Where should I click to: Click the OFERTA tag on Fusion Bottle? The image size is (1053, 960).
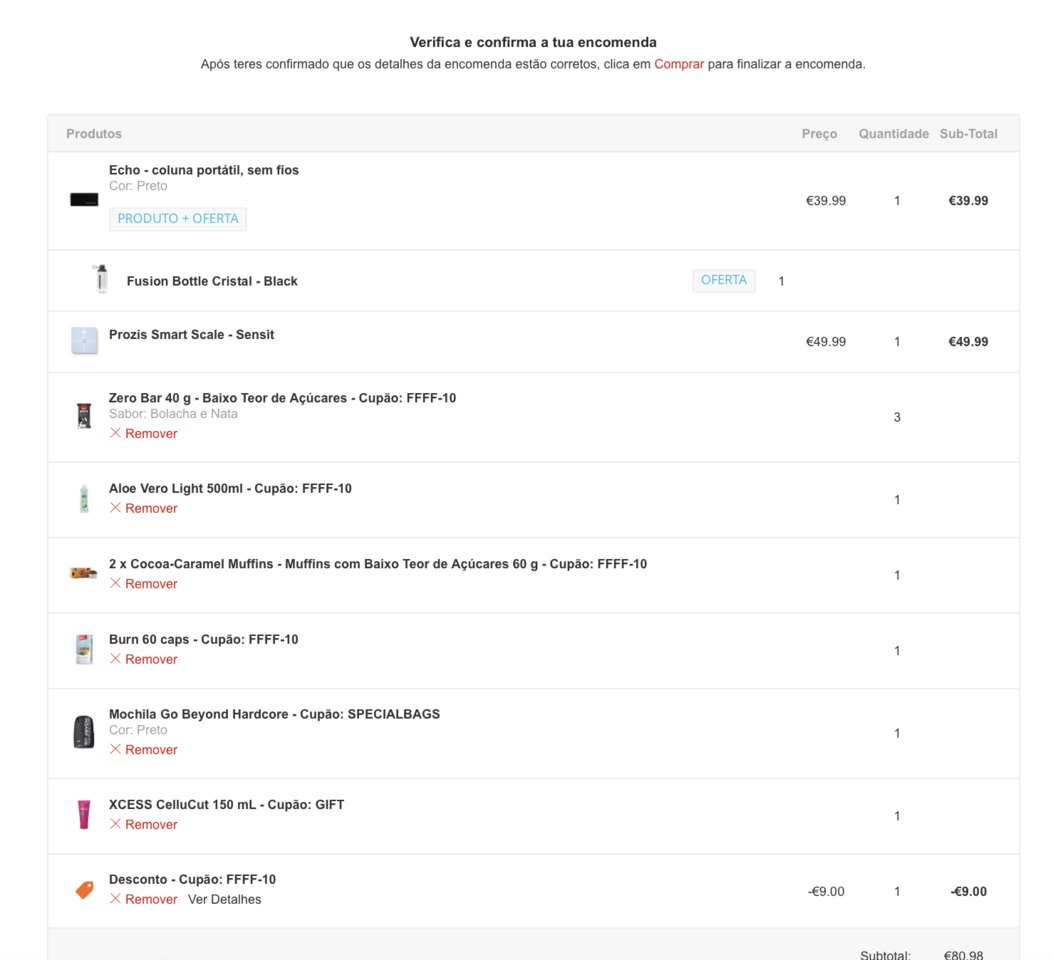pyautogui.click(x=724, y=281)
